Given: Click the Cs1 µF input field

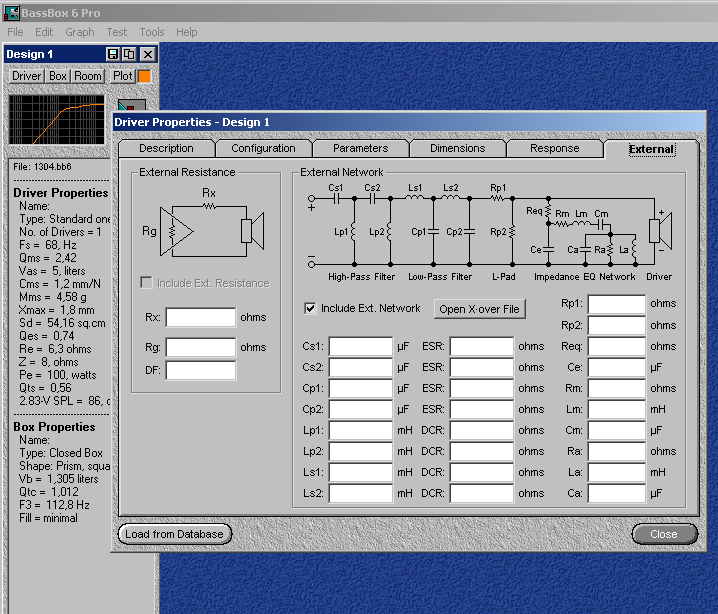Looking at the screenshot, I should (361, 347).
